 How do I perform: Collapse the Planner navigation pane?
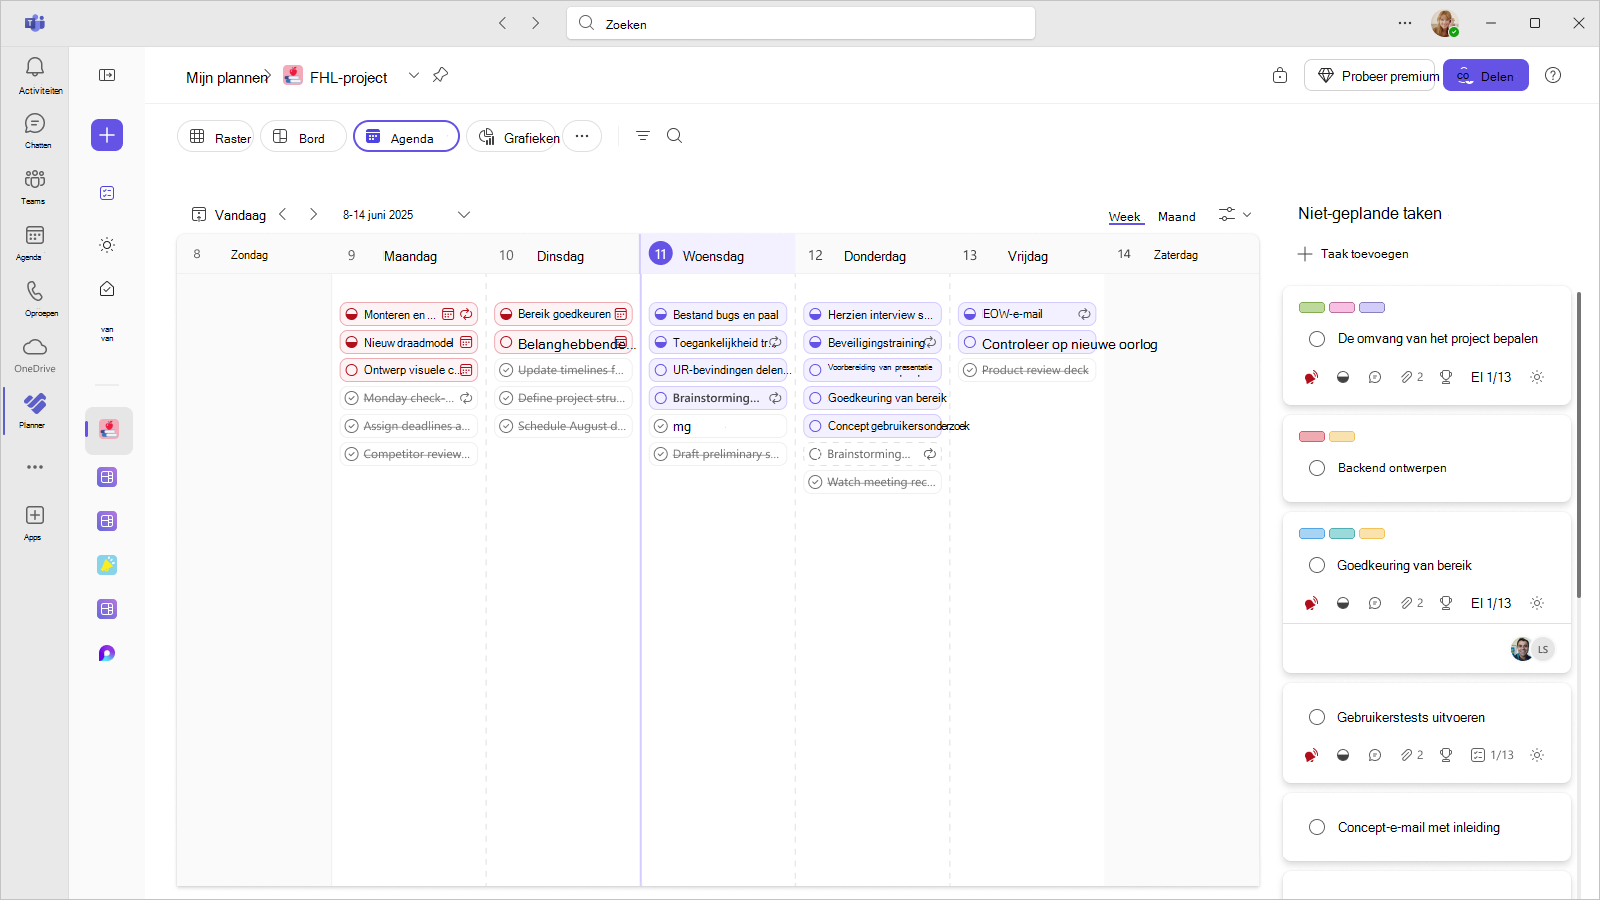coord(107,75)
